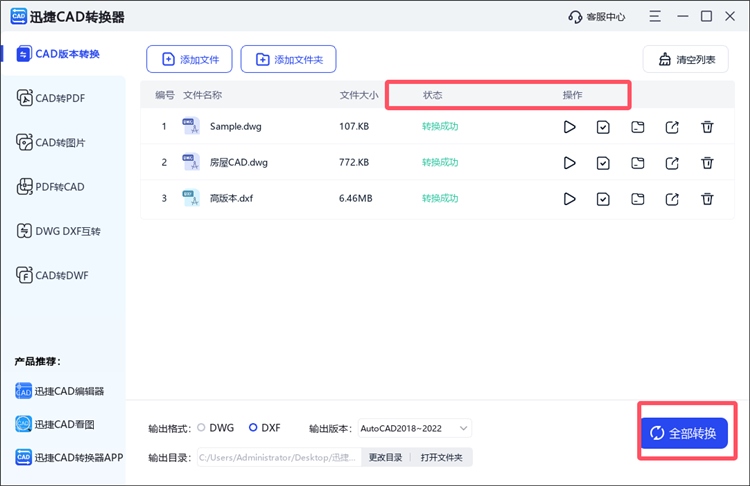Image resolution: width=750 pixels, height=486 pixels.
Task: Start converting Sample.dwg with its play icon
Action: (x=569, y=127)
